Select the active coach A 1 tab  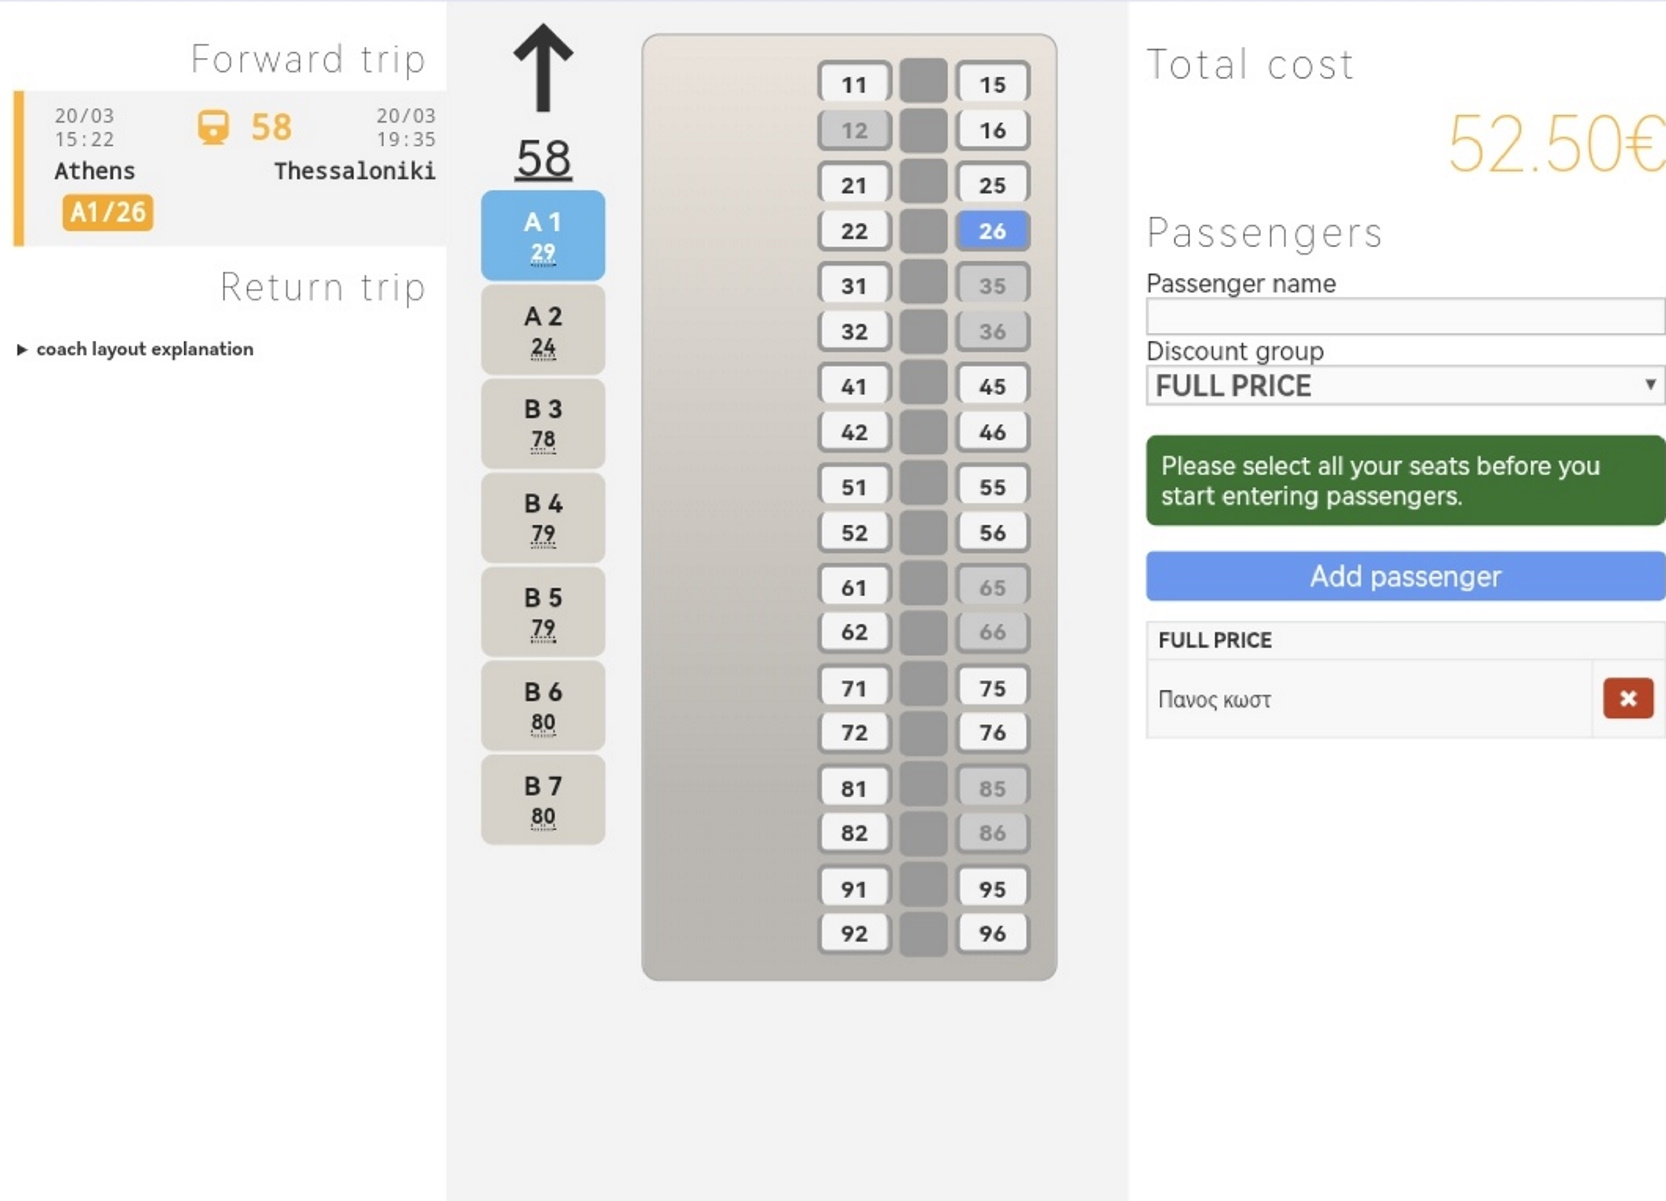pos(543,236)
